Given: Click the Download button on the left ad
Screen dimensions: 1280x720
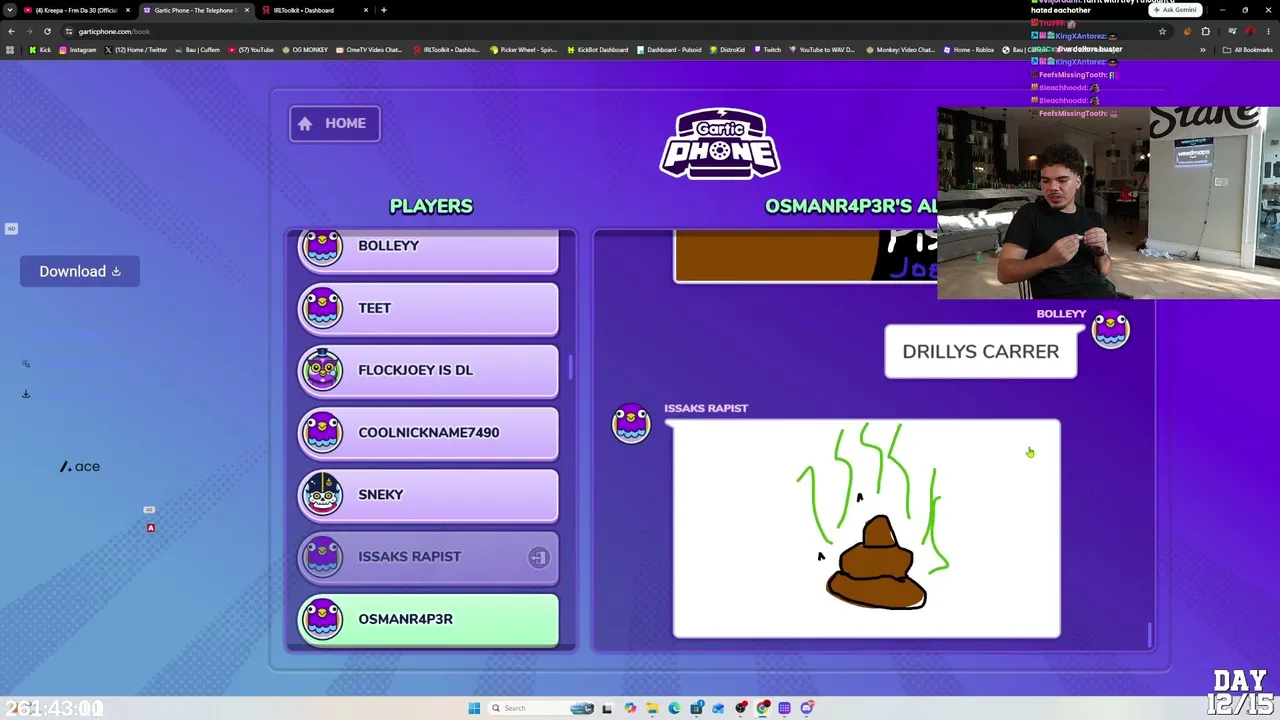Looking at the screenshot, I should 80,271.
